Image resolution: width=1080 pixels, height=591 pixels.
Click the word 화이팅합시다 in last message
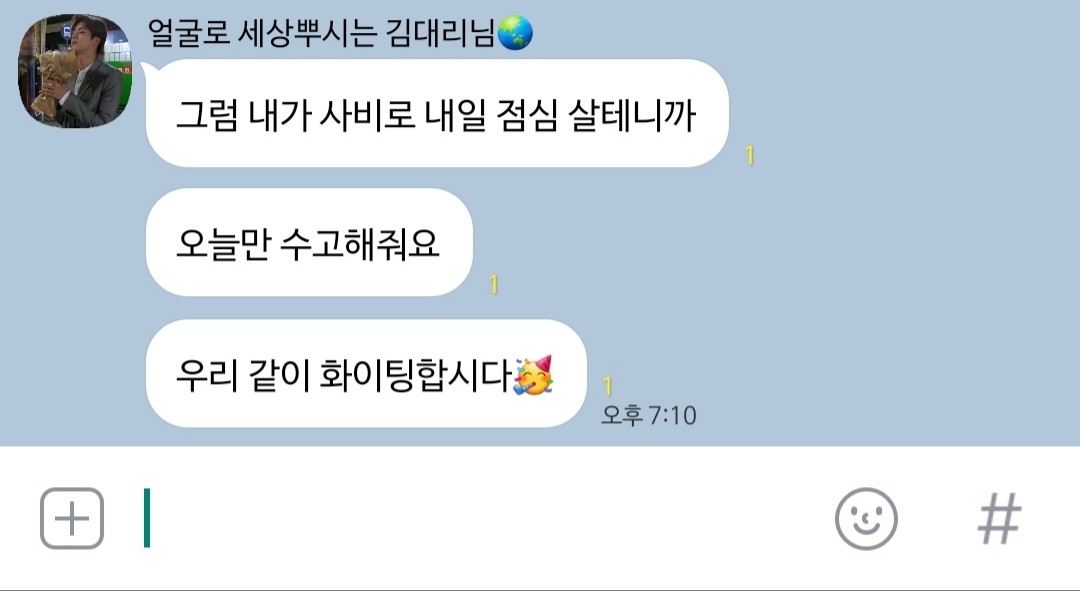(415, 375)
